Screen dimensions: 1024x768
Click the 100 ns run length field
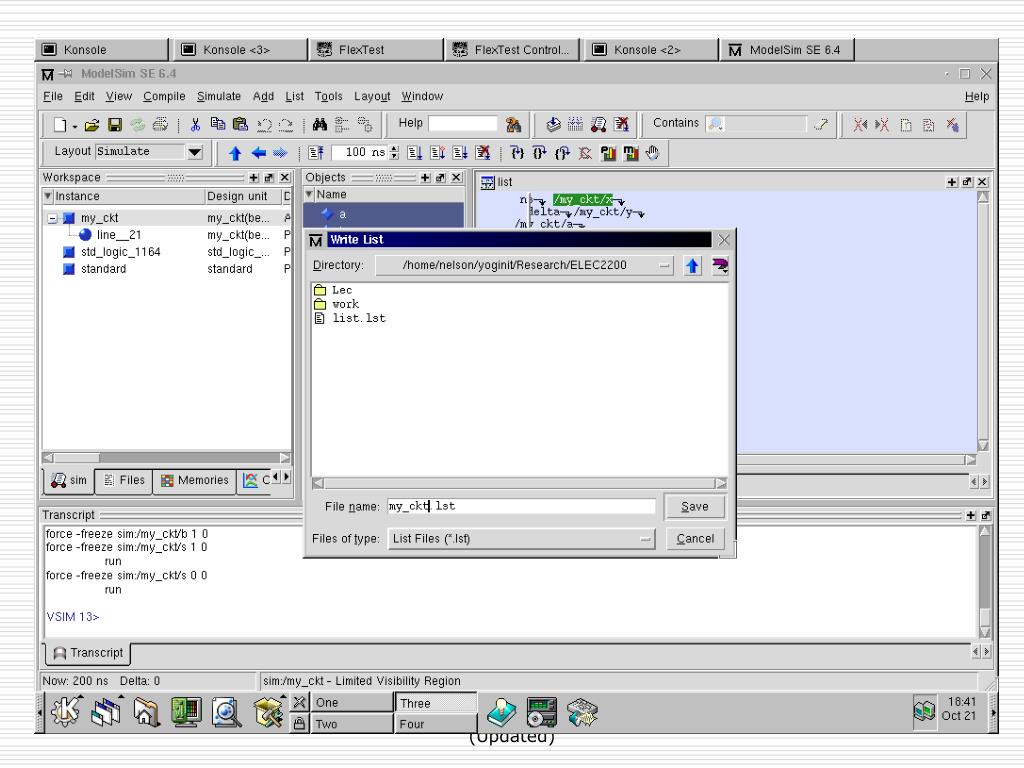click(359, 153)
